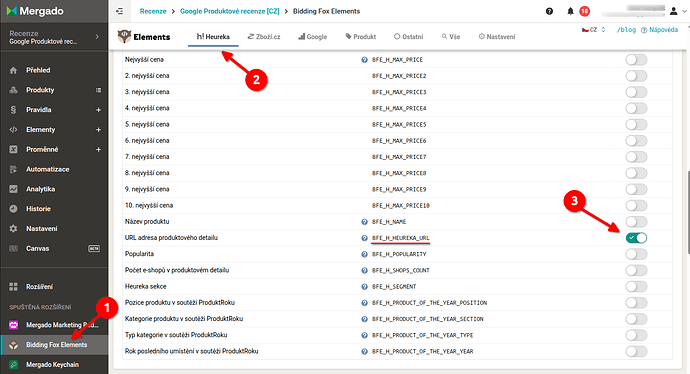This screenshot has width=690, height=374.
Task: Click the Canvas icon in sidebar
Action: [13, 249]
